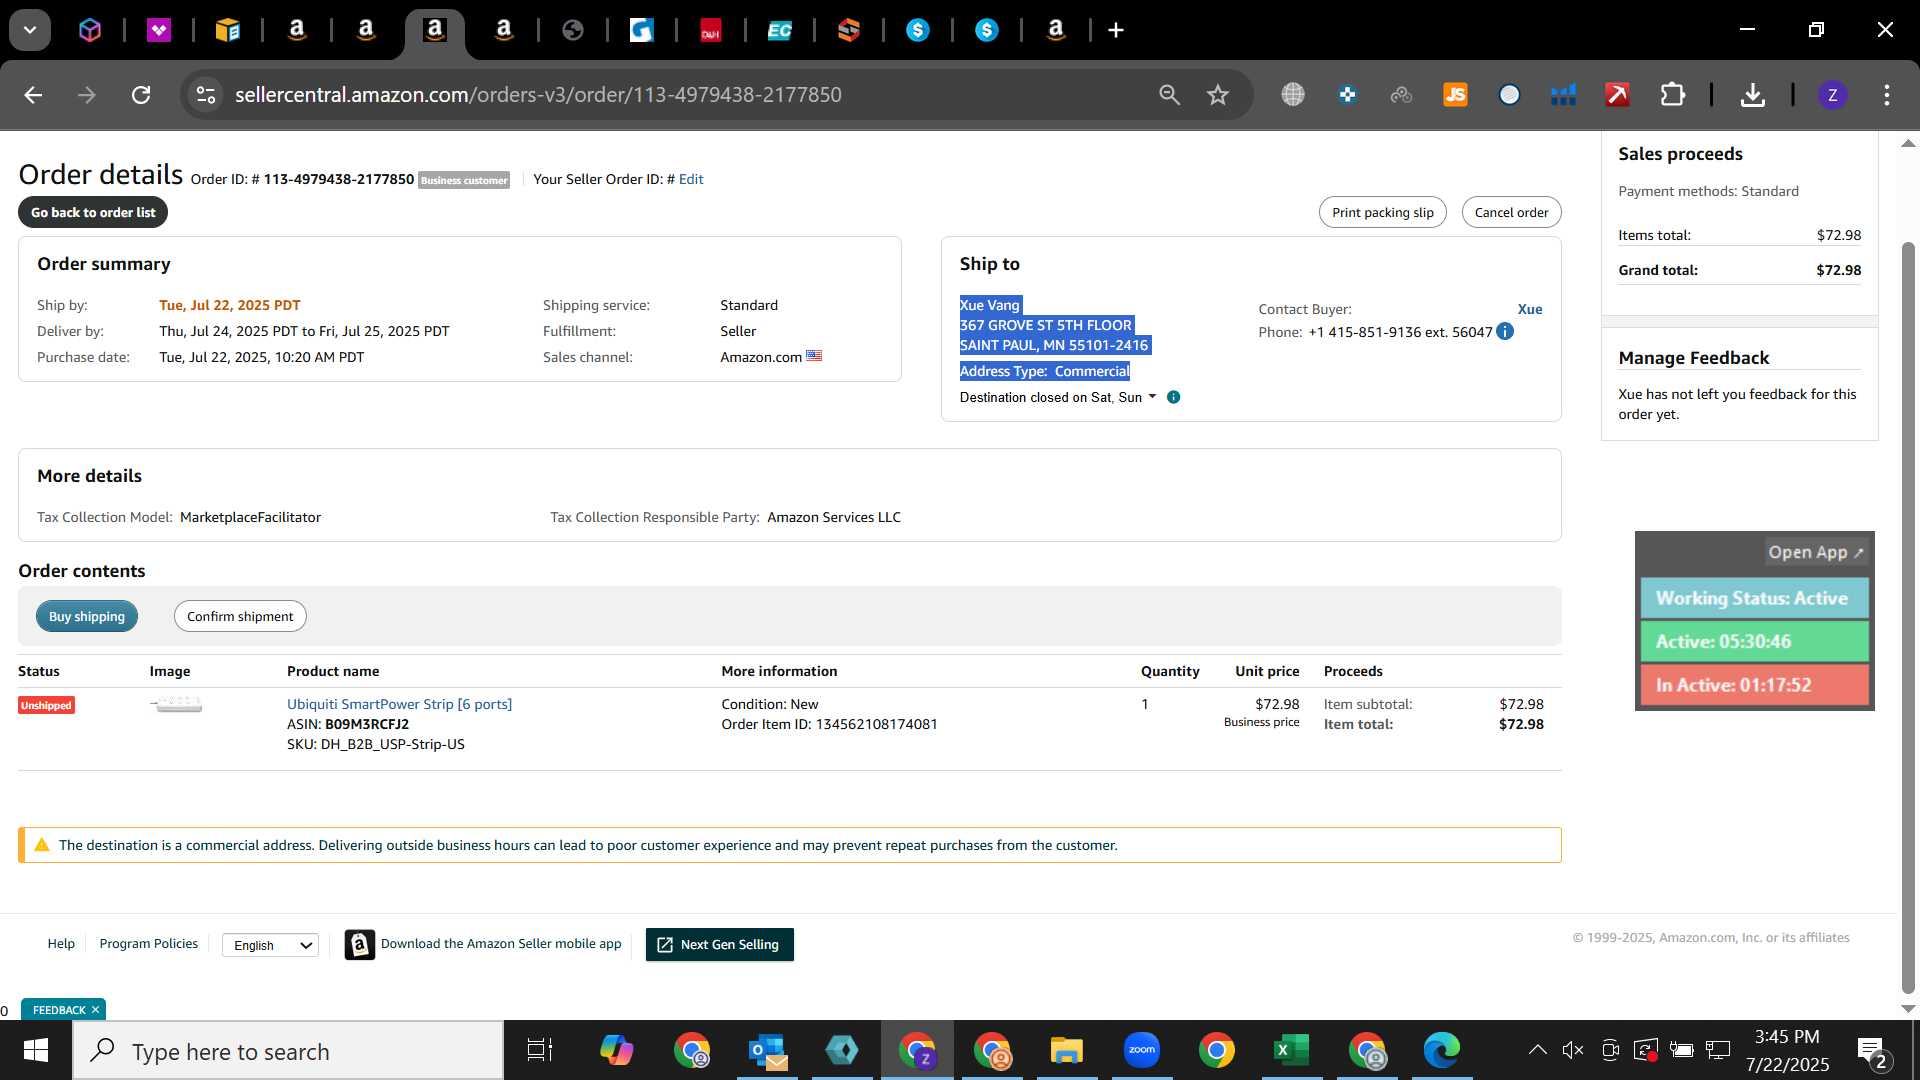The width and height of the screenshot is (1920, 1080).
Task: Click the Windows search box
Action: (x=289, y=1050)
